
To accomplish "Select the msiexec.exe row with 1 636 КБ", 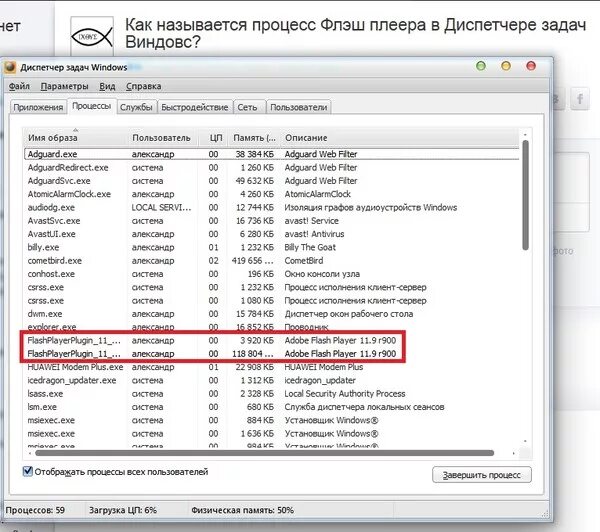I will pos(272,434).
